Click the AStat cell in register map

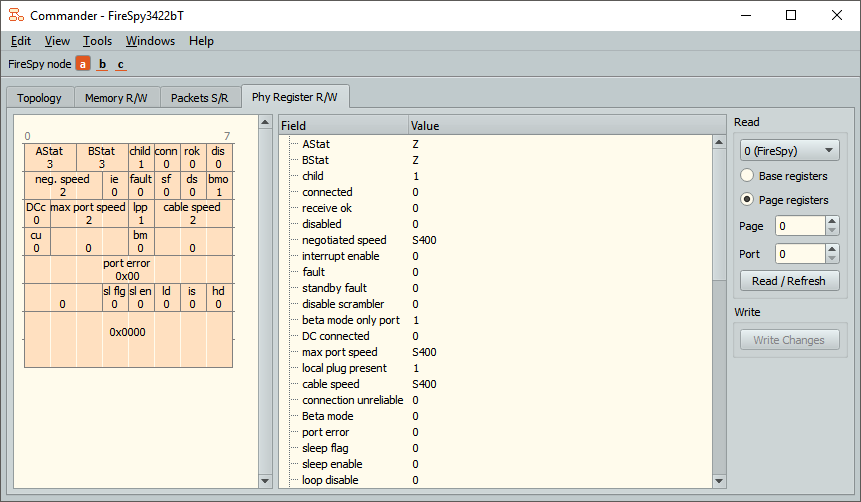coord(50,158)
